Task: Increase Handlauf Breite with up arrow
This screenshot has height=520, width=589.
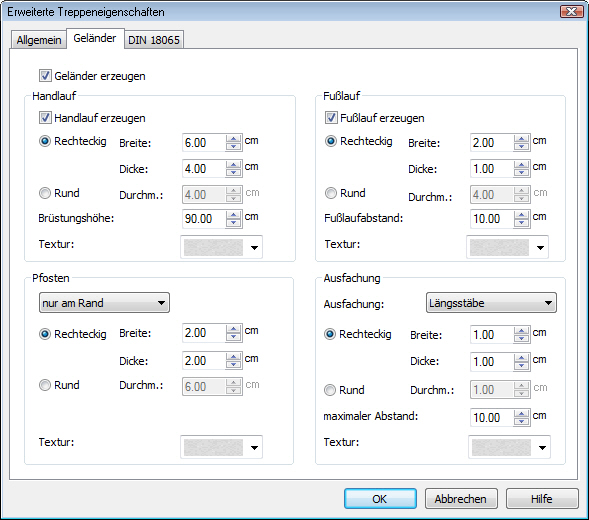Action: click(x=234, y=139)
